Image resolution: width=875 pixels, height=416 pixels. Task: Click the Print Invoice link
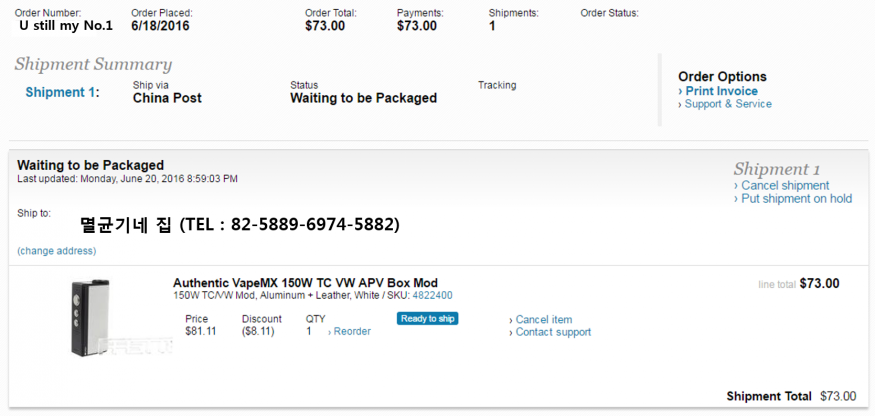[721, 91]
